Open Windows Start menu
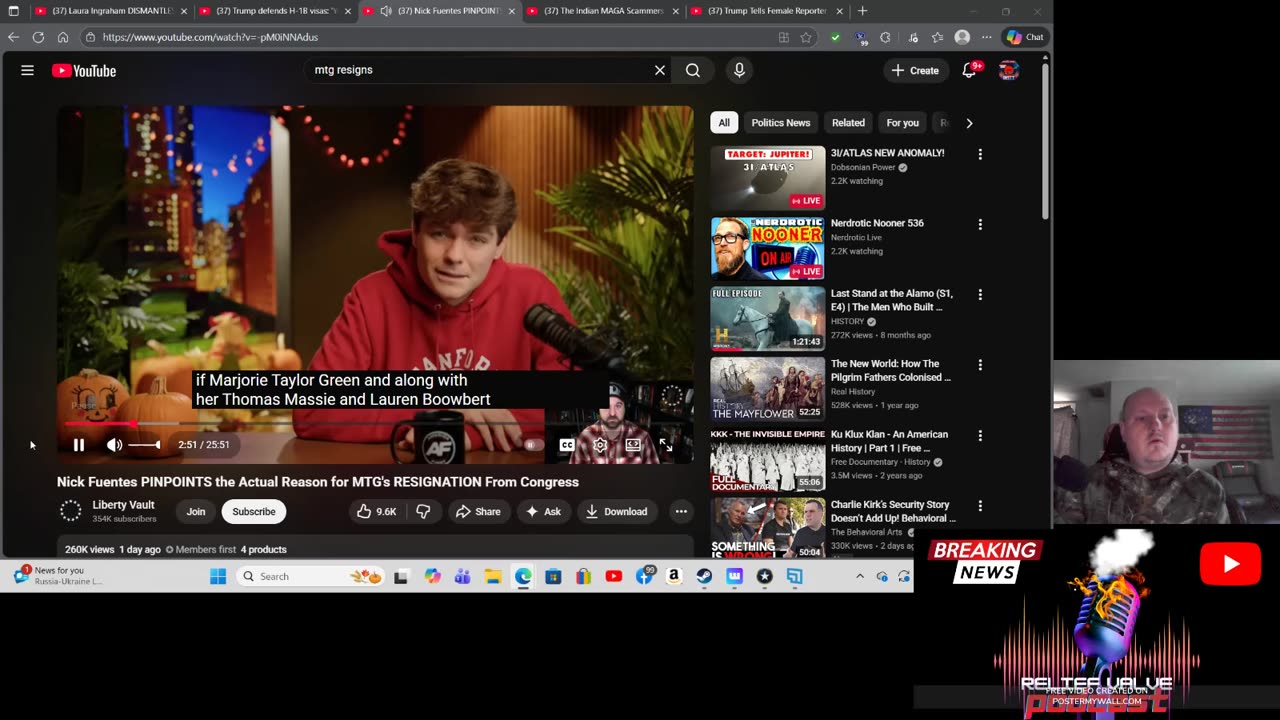The image size is (1280, 720). (218, 576)
